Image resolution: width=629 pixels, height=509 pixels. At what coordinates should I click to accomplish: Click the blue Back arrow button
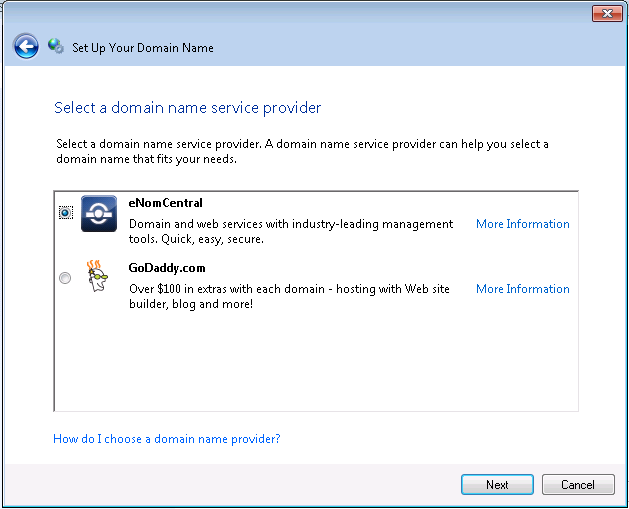(x=26, y=46)
